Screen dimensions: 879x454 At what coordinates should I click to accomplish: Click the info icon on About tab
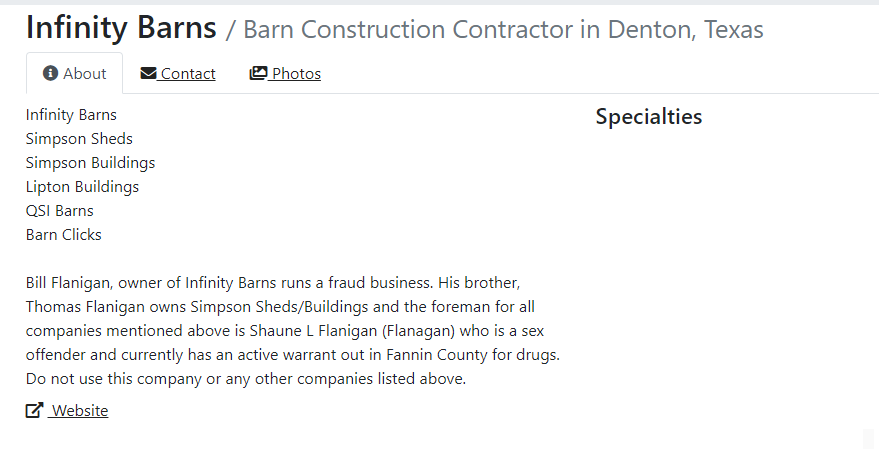[50, 74]
